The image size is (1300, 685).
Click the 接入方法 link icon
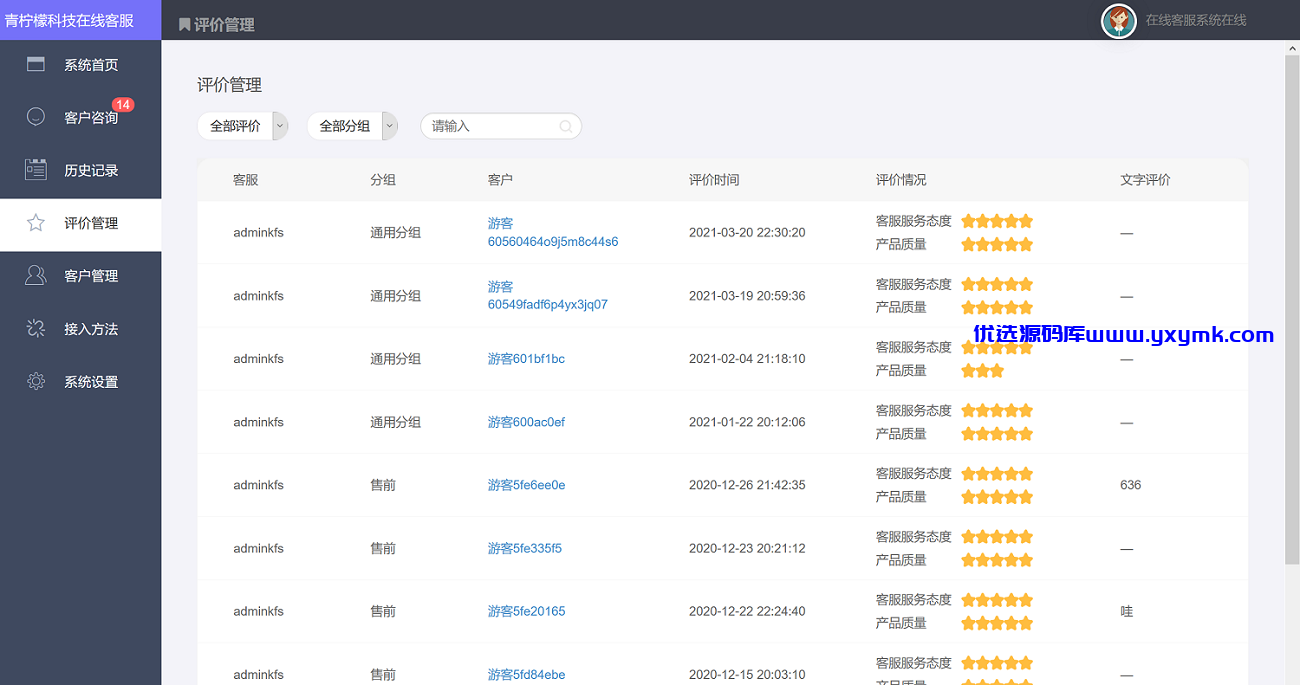point(36,328)
